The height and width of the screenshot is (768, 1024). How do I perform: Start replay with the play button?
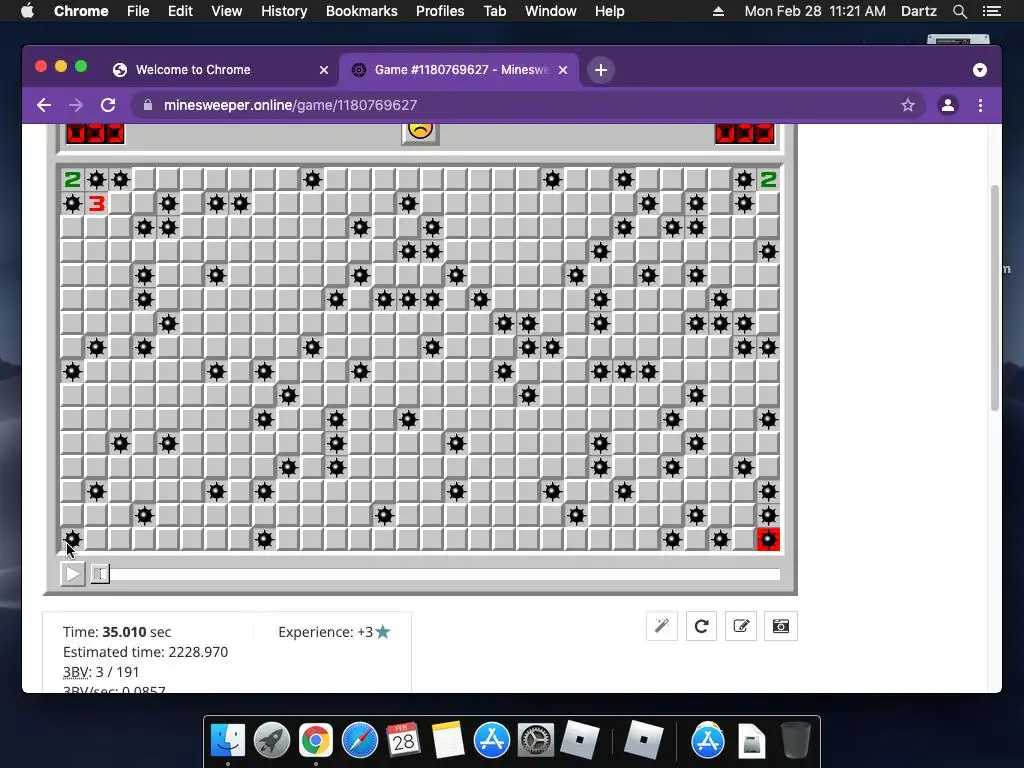72,573
